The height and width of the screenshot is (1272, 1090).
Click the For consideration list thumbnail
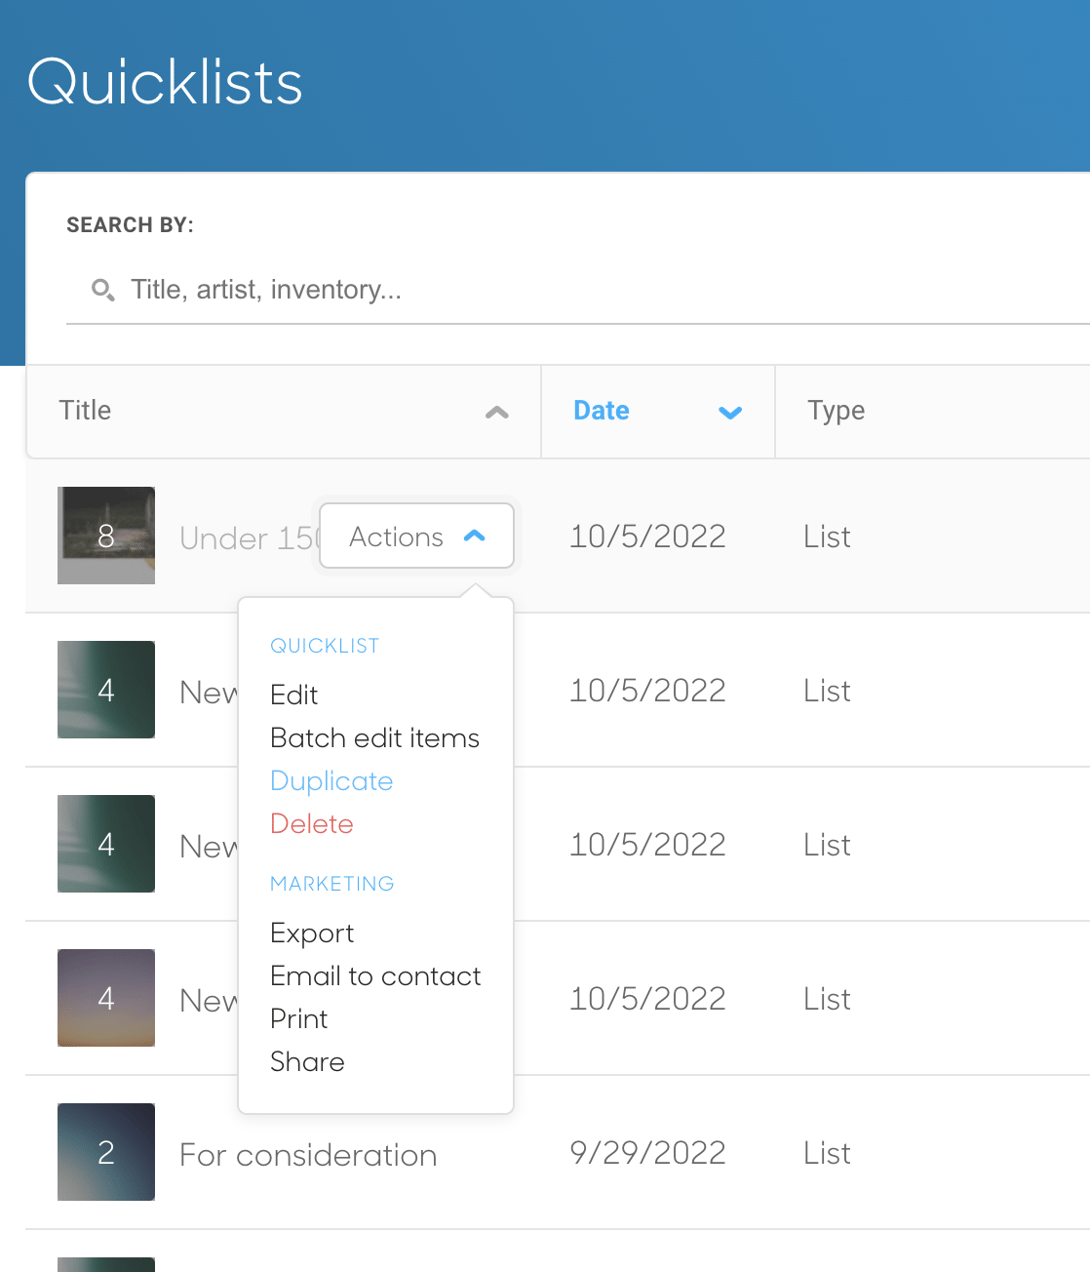tap(106, 1152)
